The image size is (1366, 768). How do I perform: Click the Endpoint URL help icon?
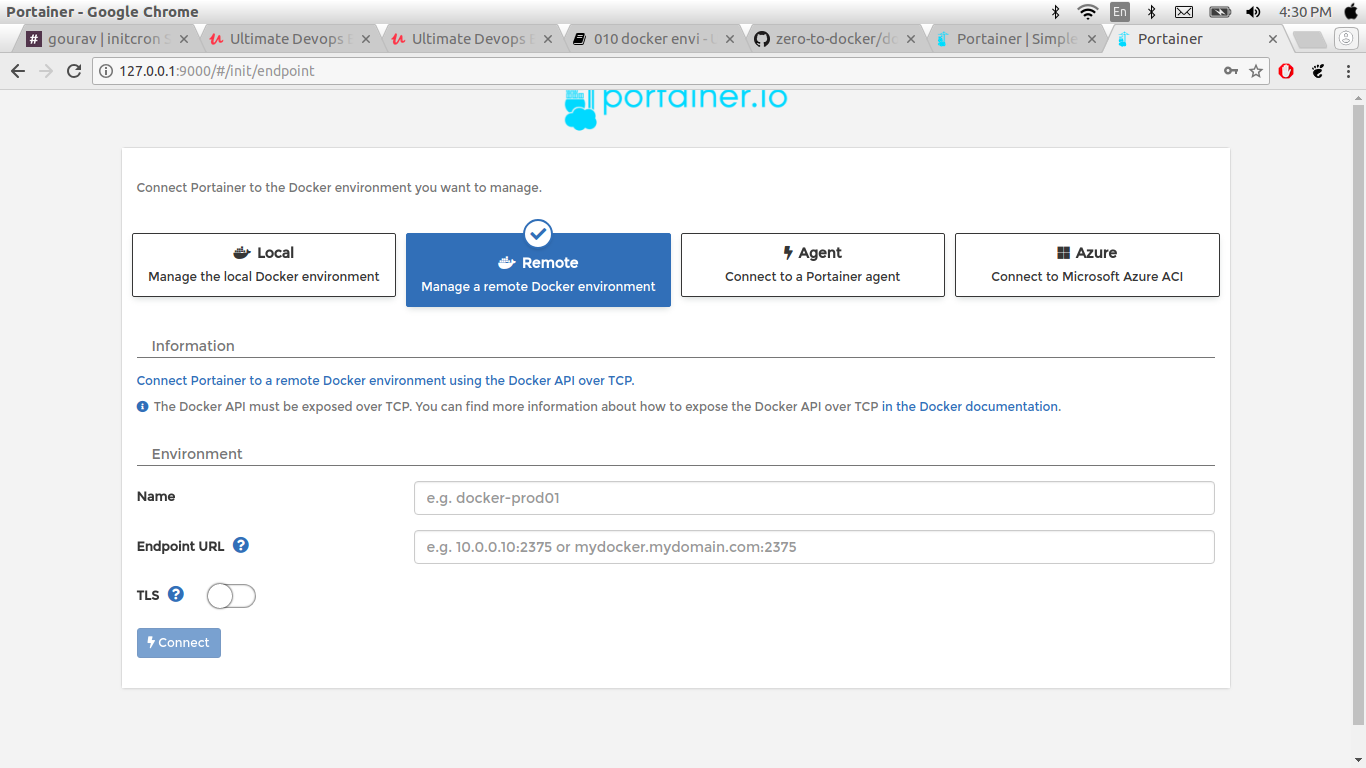pos(241,545)
